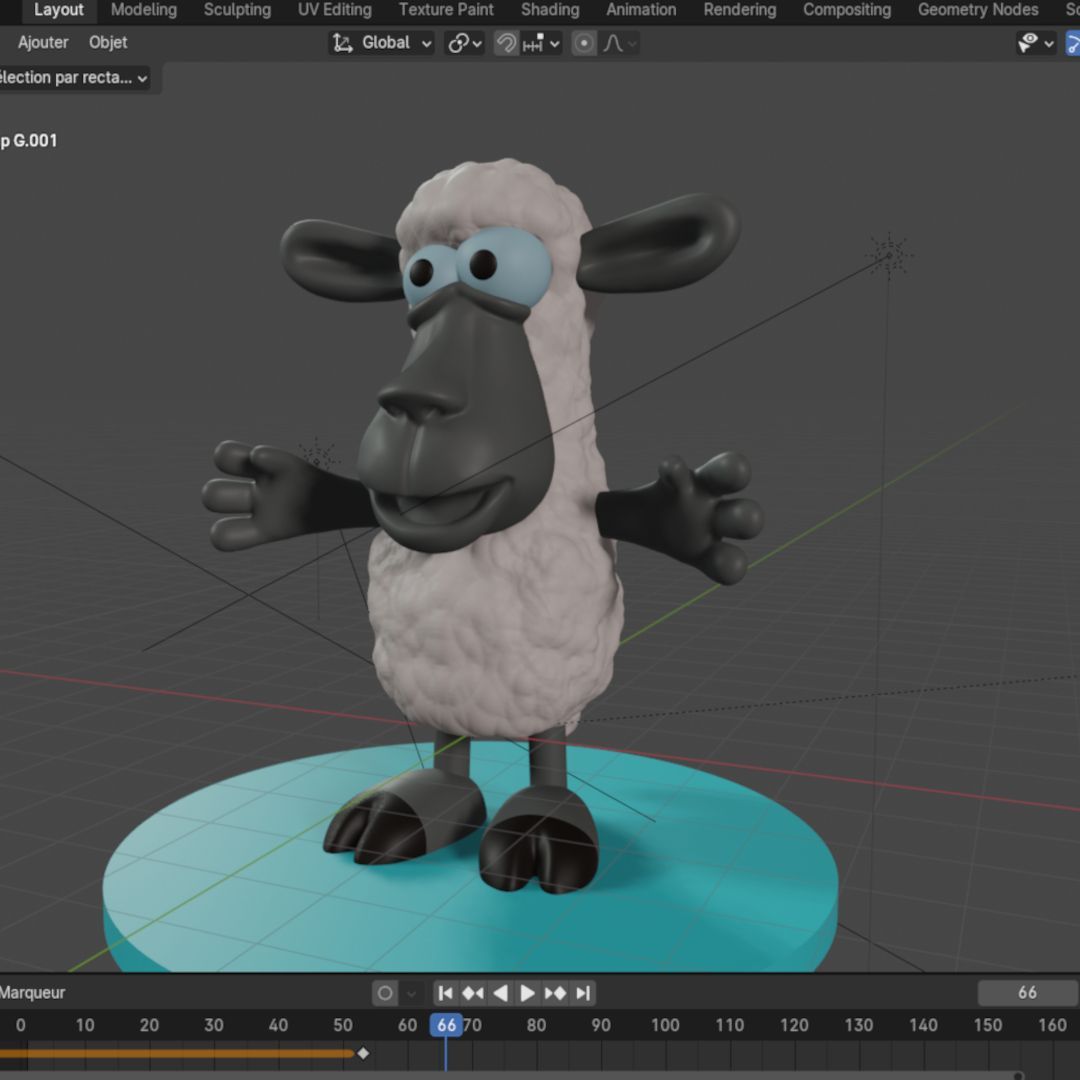
Task: Click frame 30 on the timeline ruler
Action: [214, 1025]
